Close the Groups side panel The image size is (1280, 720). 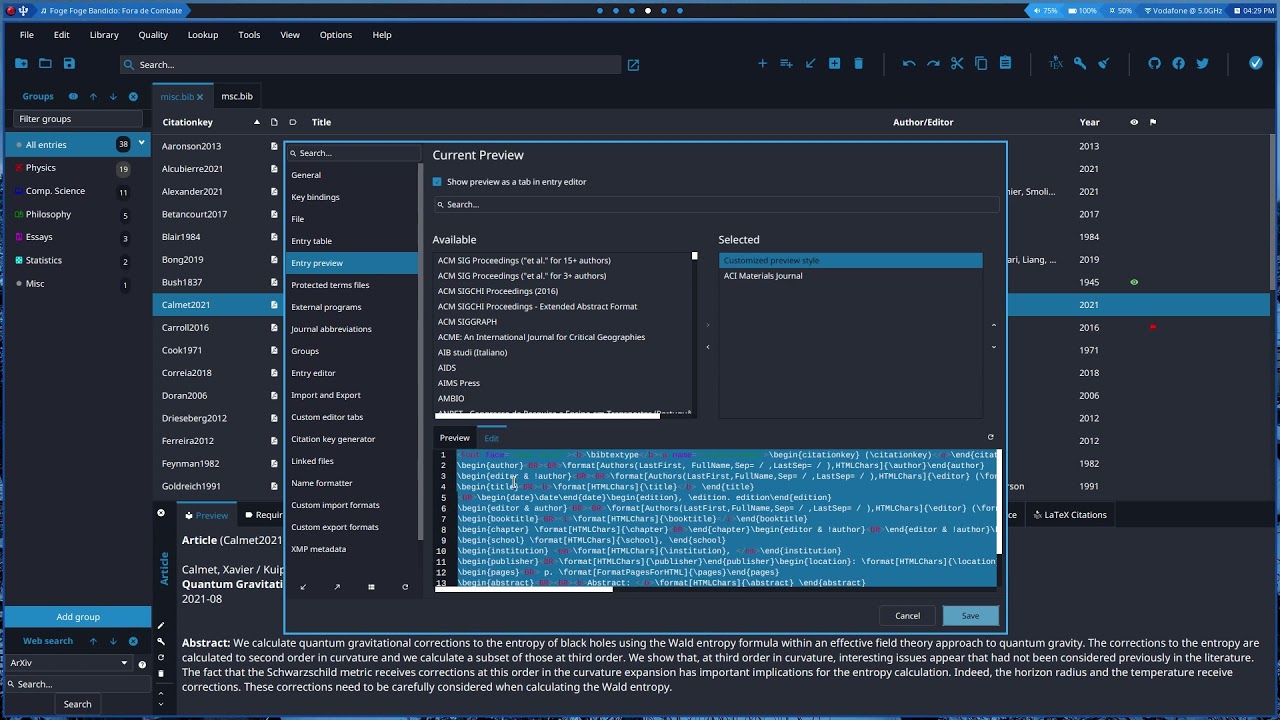pos(133,97)
